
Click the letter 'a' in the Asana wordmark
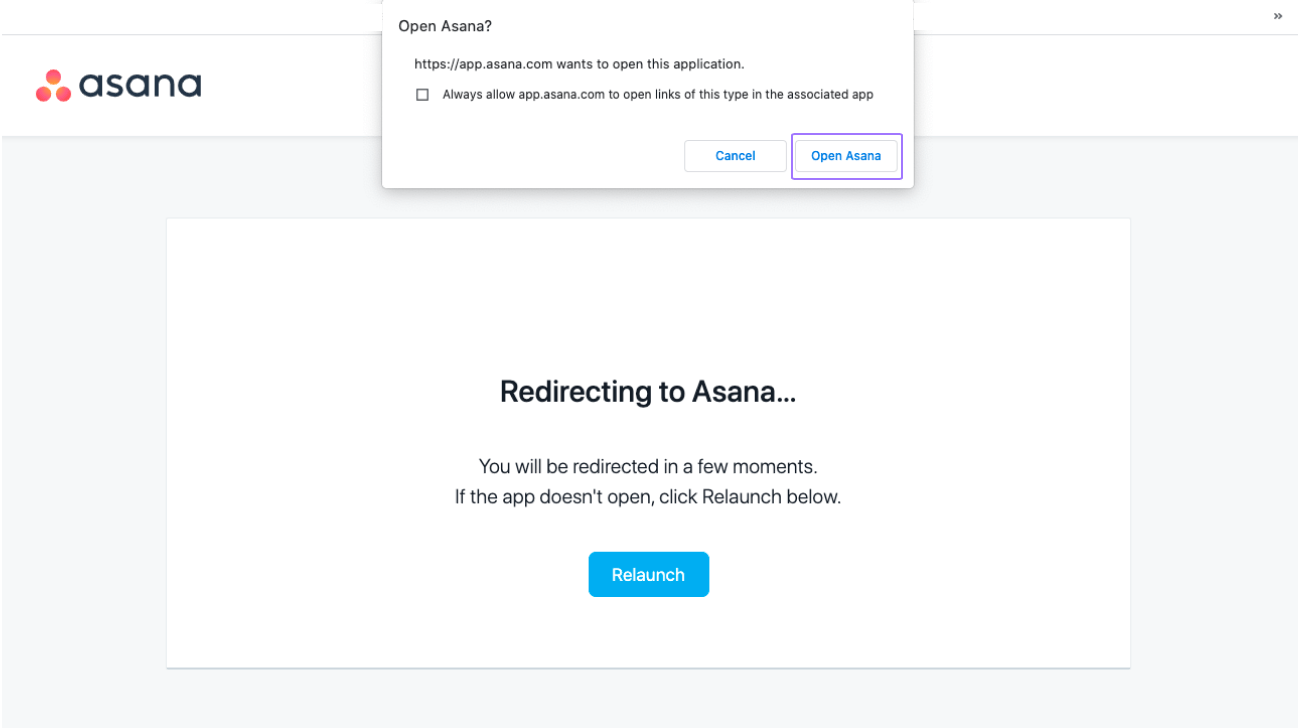tap(92, 85)
